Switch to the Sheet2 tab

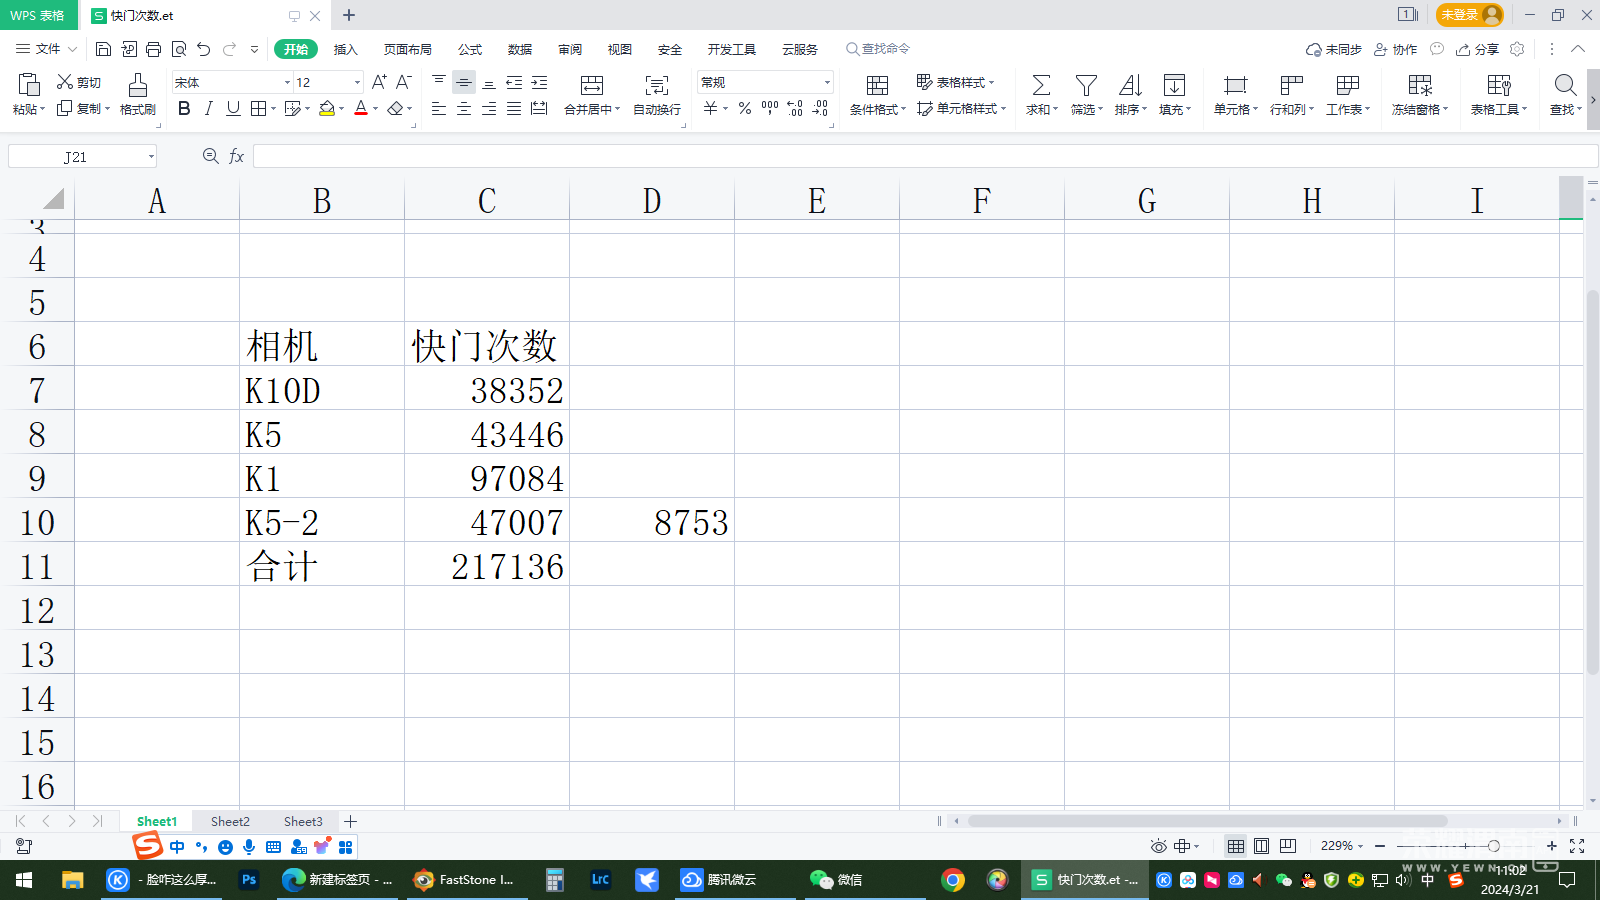pos(230,821)
